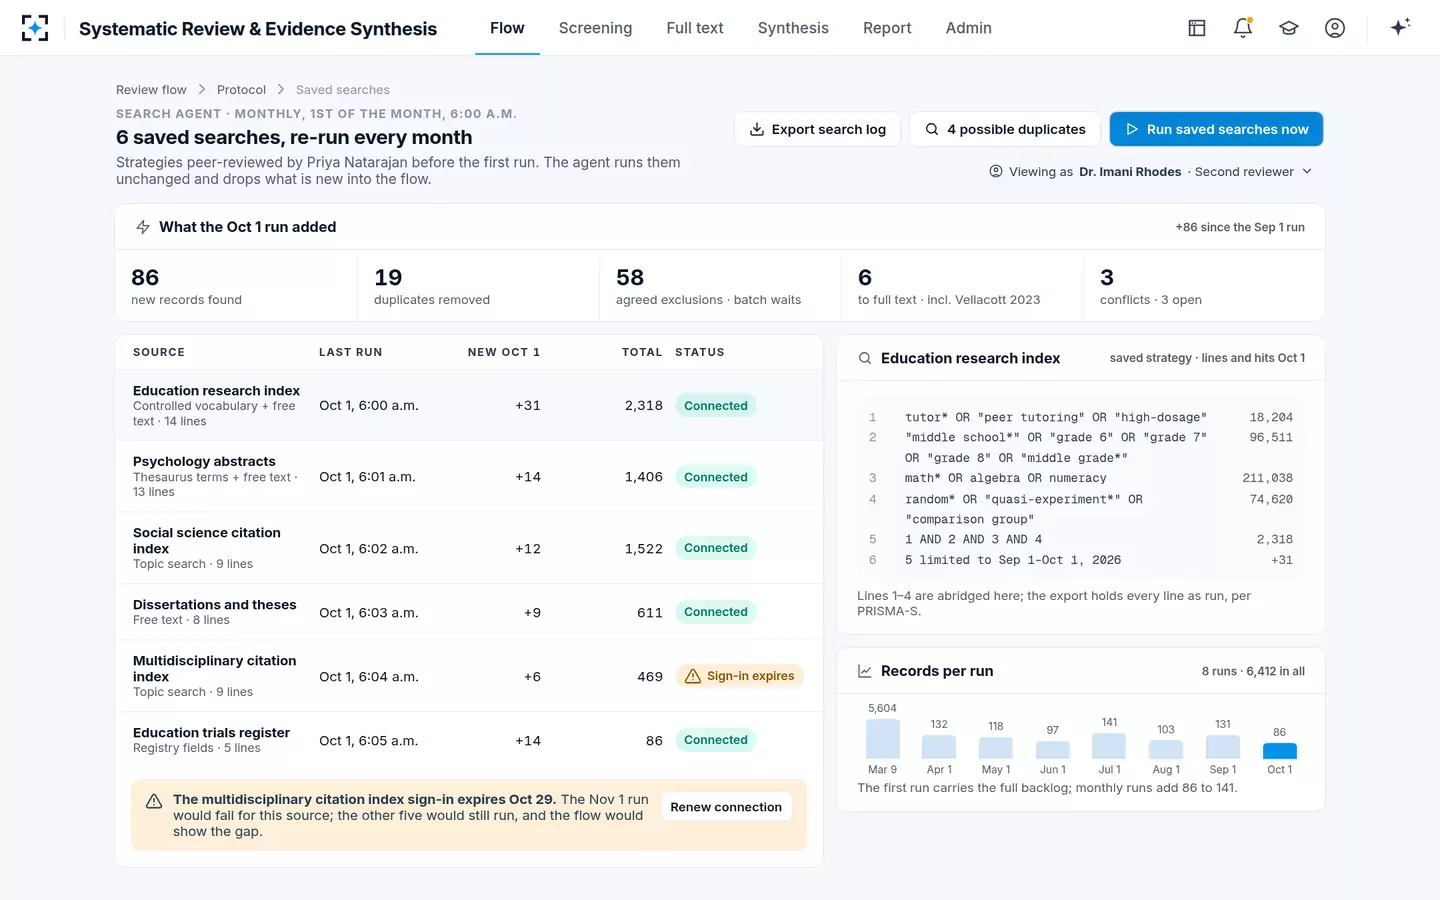This screenshot has width=1440, height=900.
Task: Click the lightning bolt icon beside Oct 1 run
Action: 143,227
